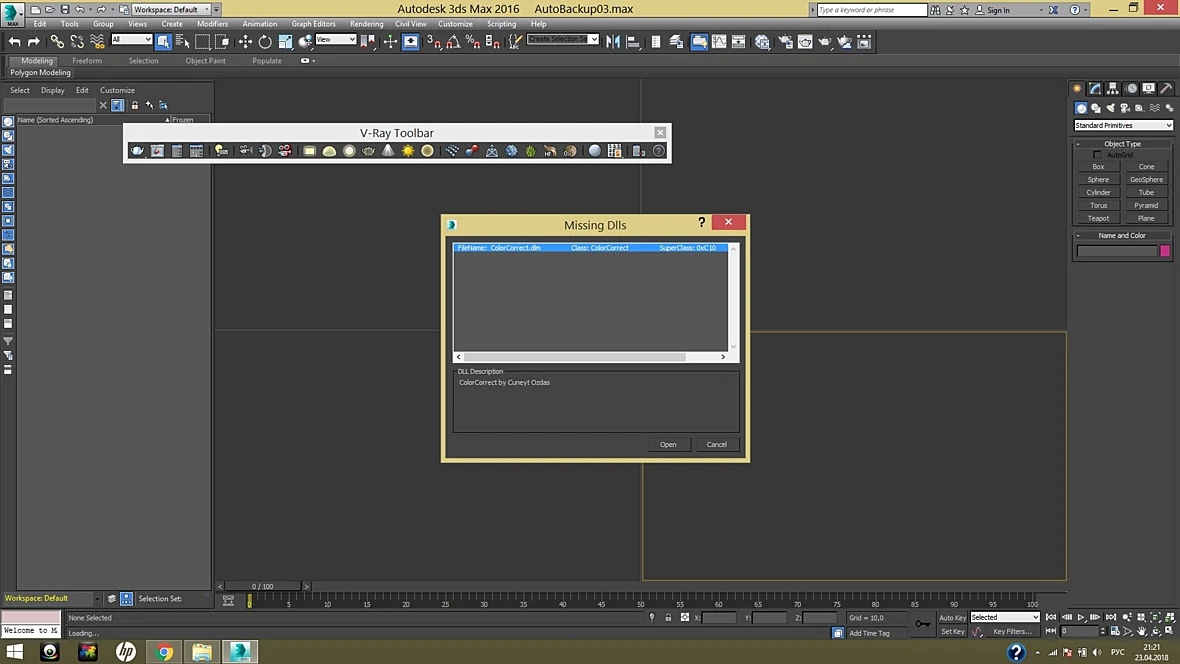Open reference coordinate system View dropdown

336,39
